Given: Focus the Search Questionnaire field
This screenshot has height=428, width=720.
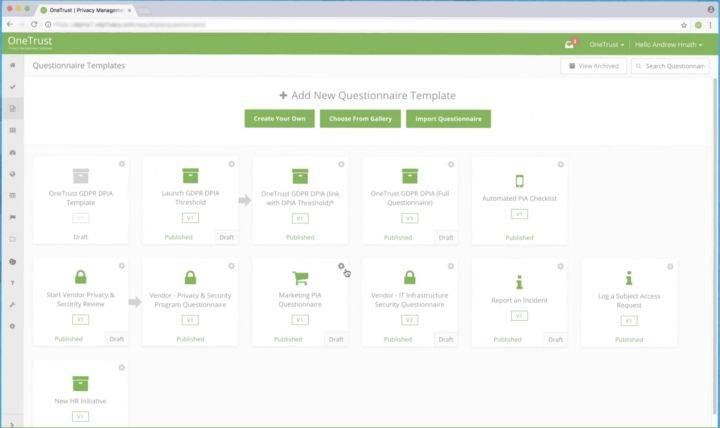Looking at the screenshot, I should 670,66.
